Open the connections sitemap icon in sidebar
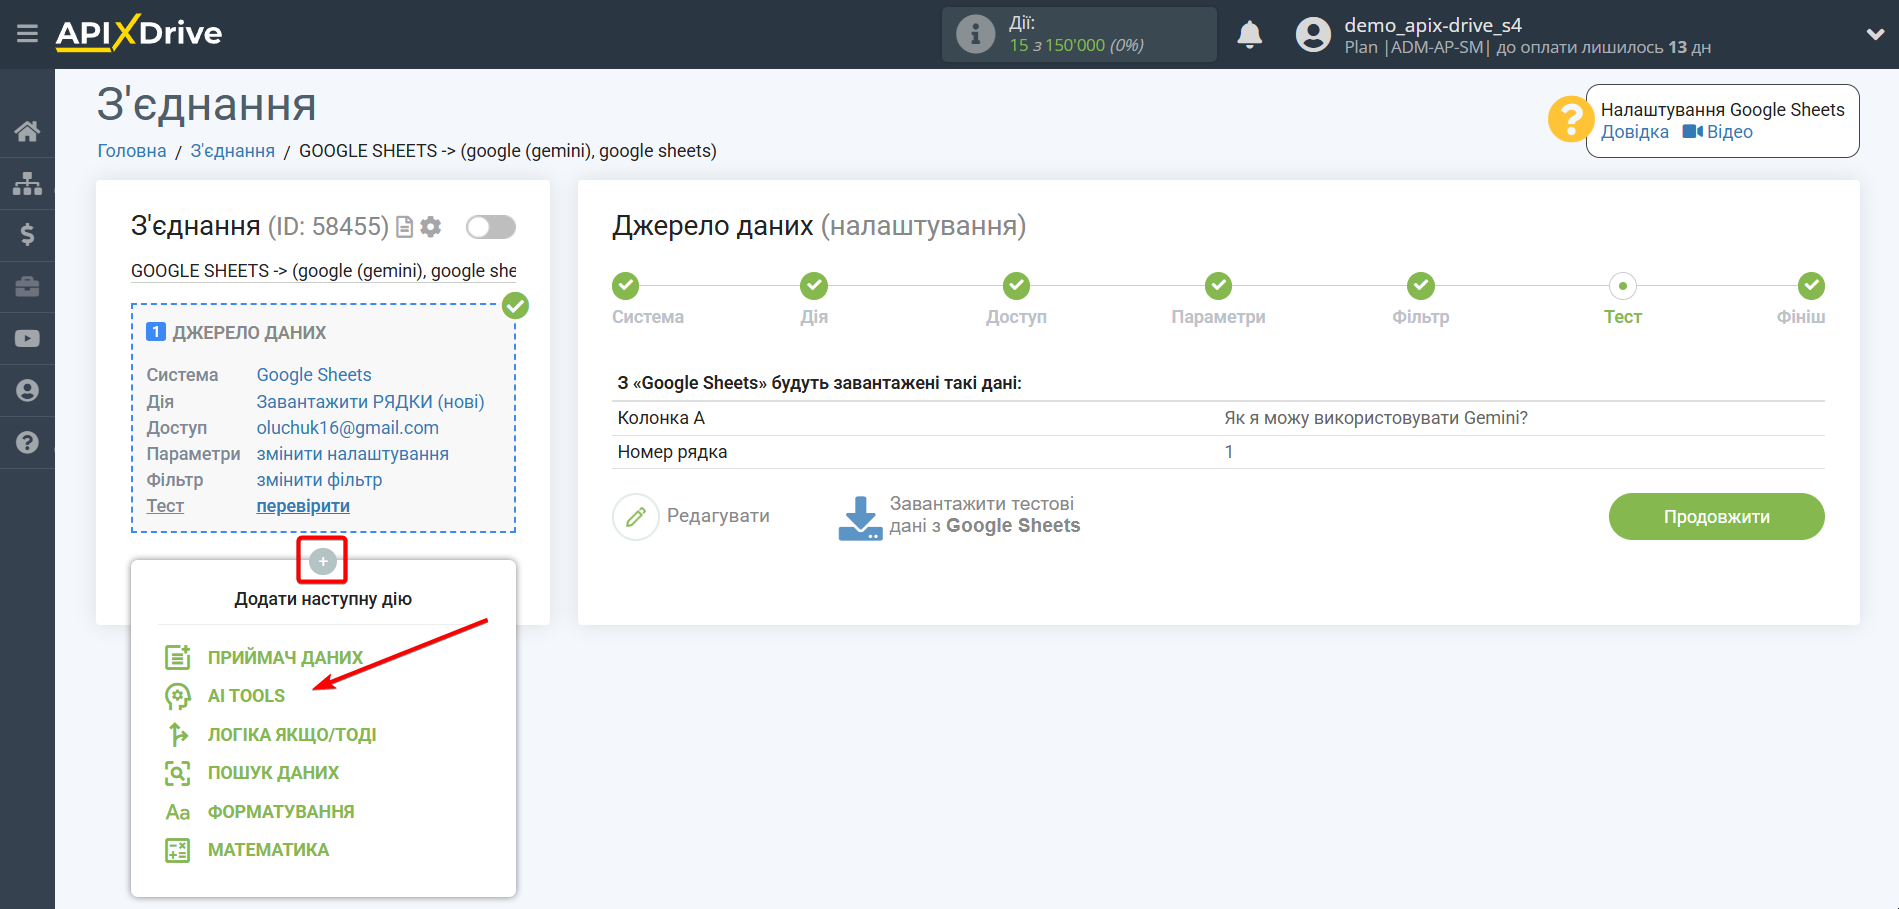The height and width of the screenshot is (909, 1899). [x=27, y=183]
